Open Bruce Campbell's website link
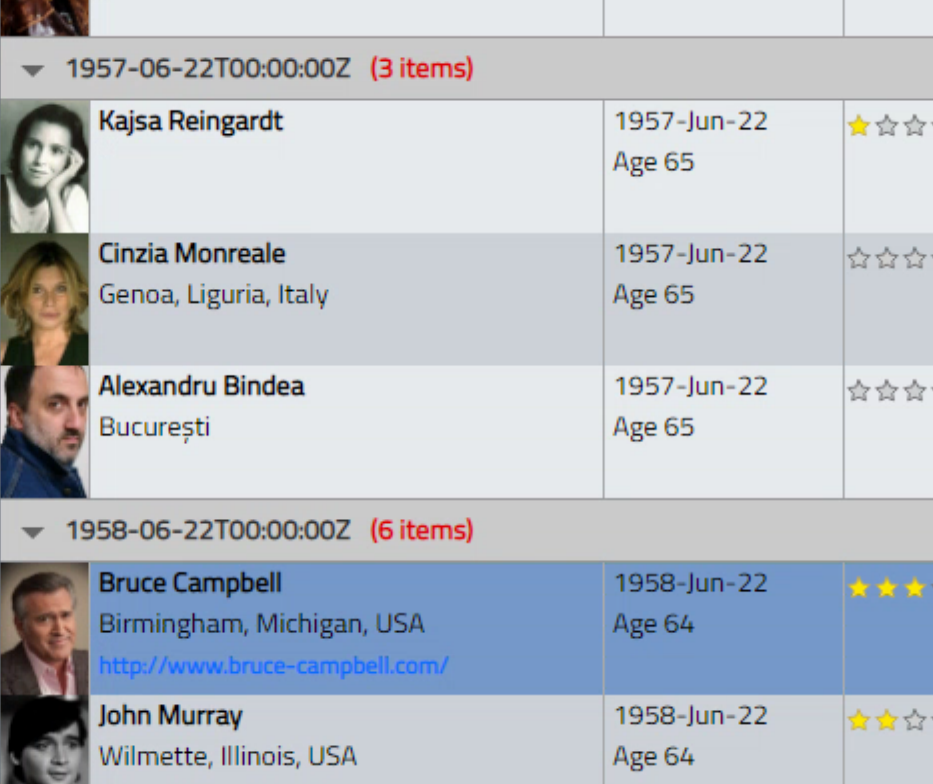The image size is (933, 784). (x=274, y=665)
